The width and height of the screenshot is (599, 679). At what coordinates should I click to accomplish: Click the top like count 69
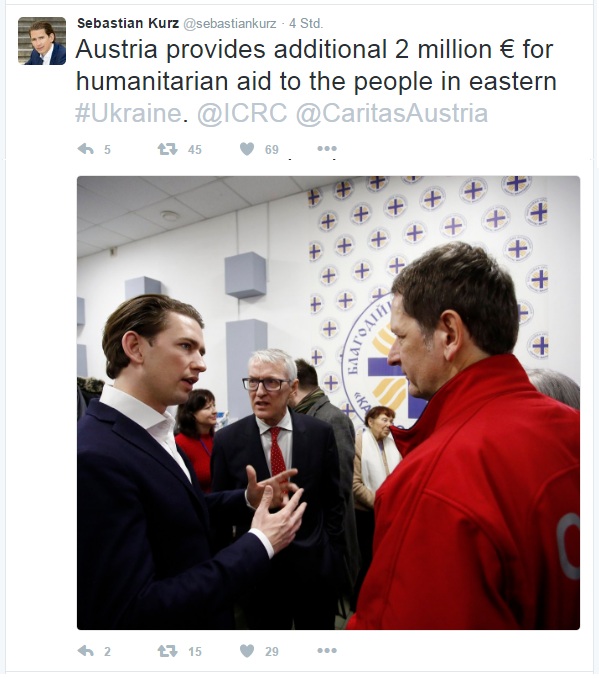272,150
